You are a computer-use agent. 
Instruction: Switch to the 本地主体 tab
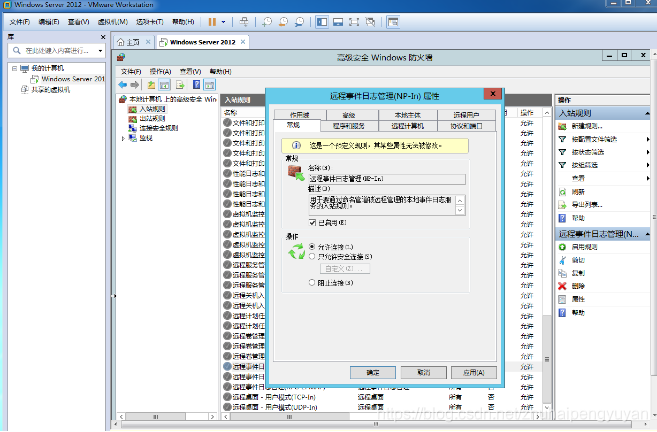coord(408,115)
